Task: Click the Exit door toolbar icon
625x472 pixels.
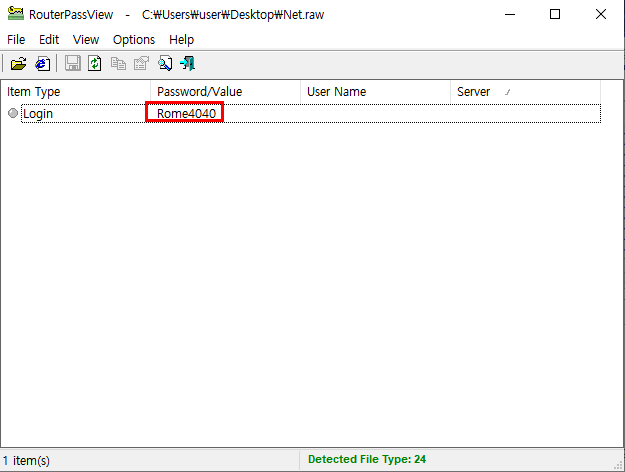Action: click(187, 64)
